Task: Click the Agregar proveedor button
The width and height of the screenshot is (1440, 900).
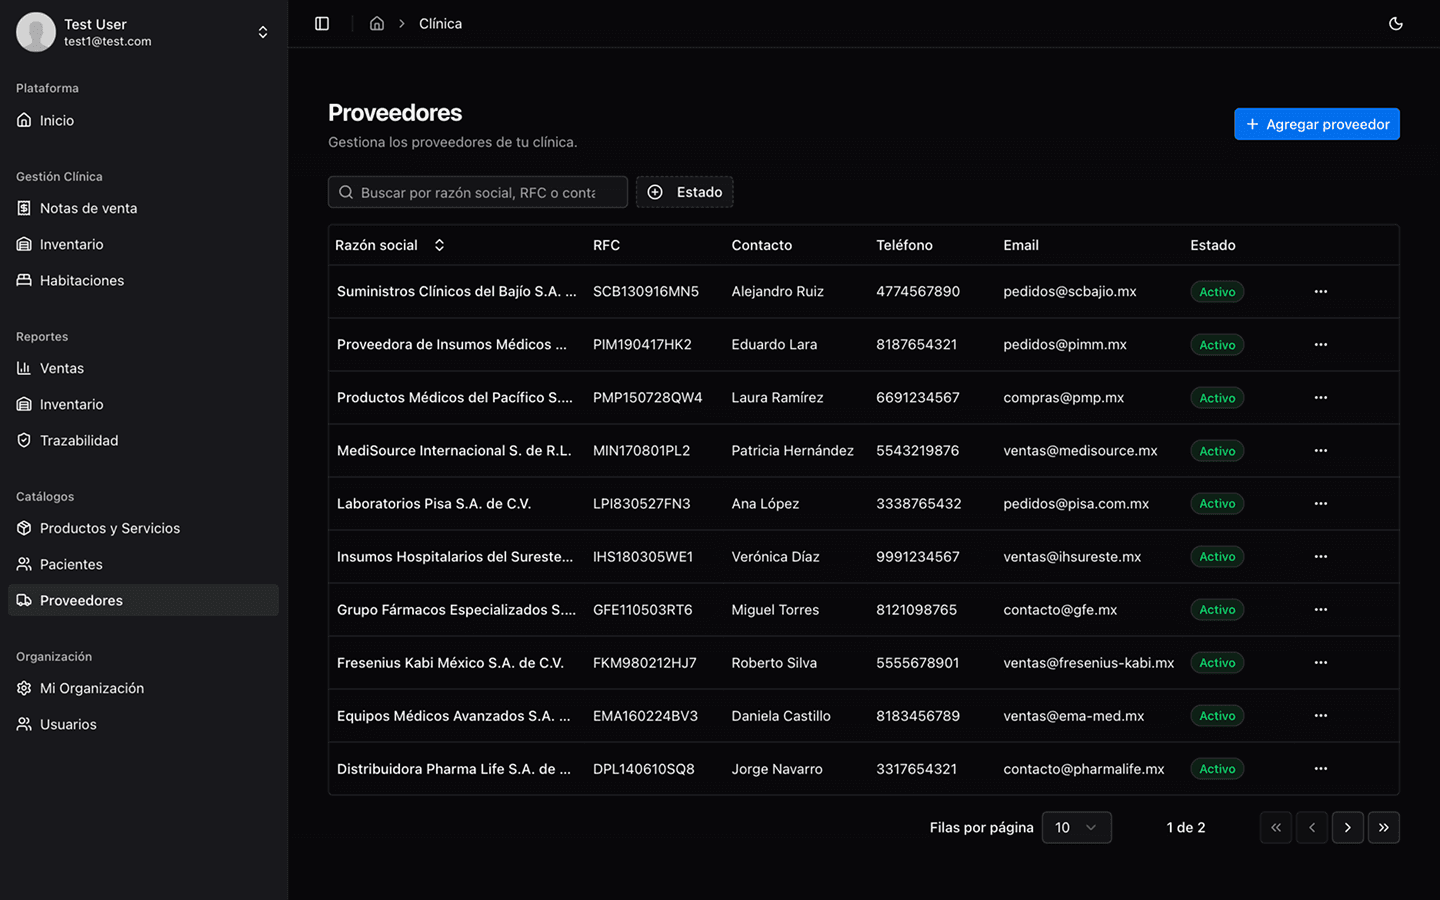Action: point(1316,124)
